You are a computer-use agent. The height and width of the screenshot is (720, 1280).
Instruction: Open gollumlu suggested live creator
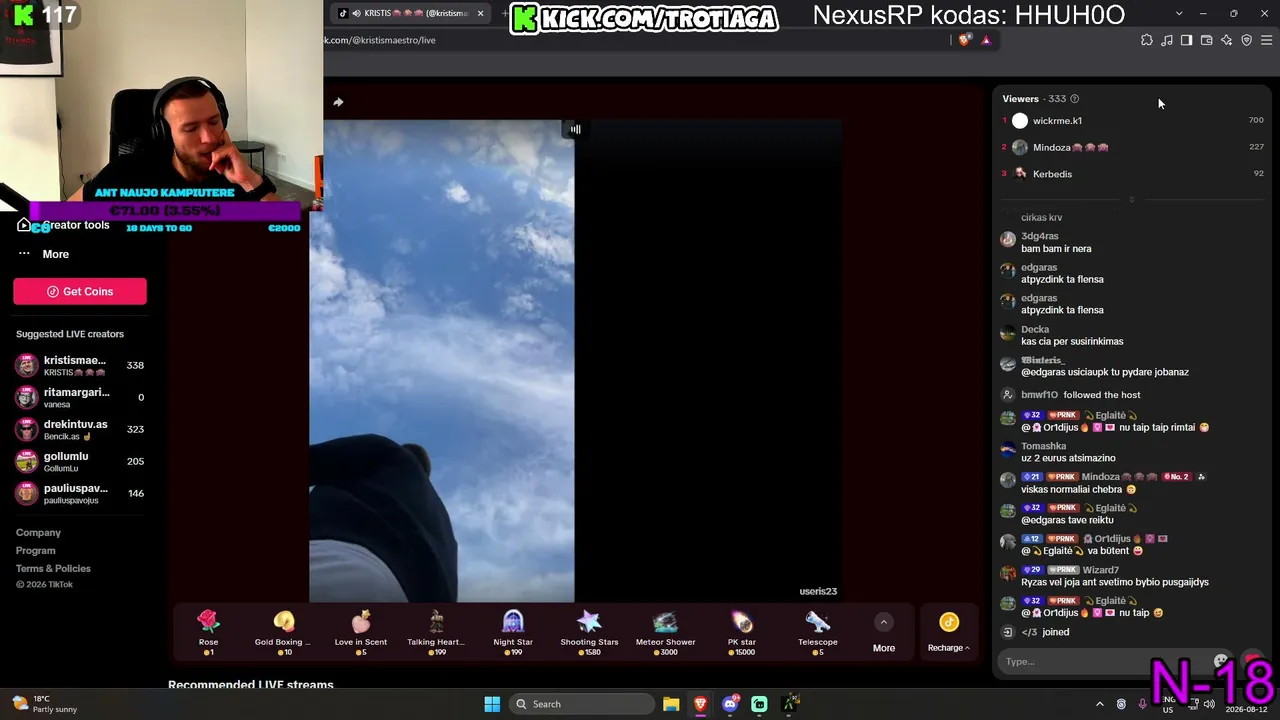[x=80, y=461]
